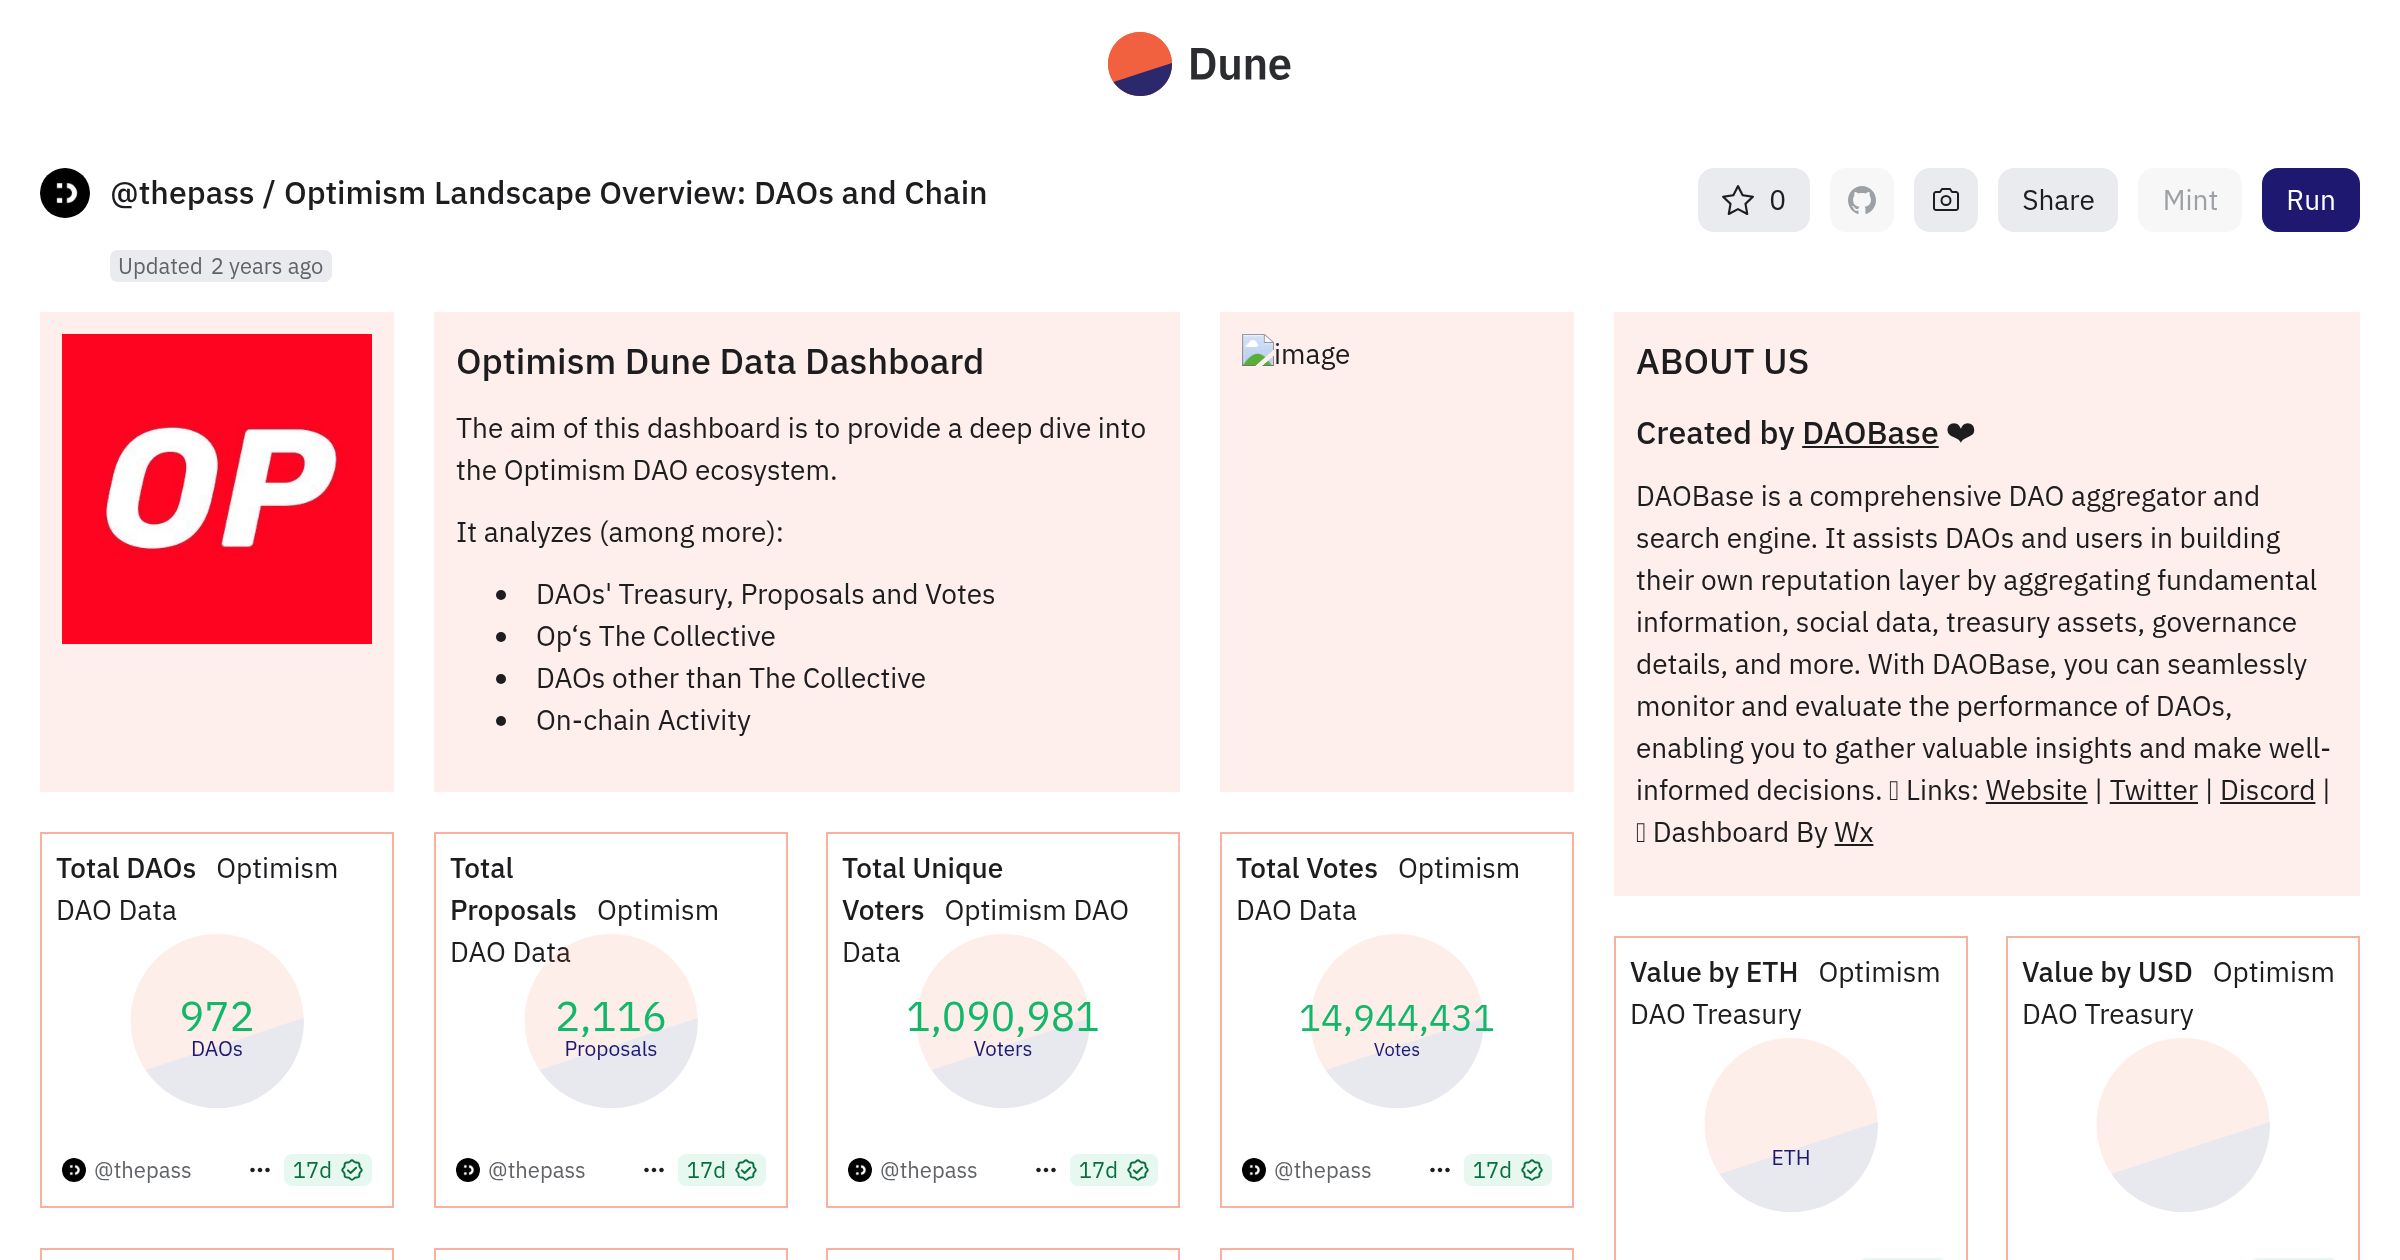
Task: Click the Optimism Dune Data Dashboard heading
Action: (x=720, y=362)
